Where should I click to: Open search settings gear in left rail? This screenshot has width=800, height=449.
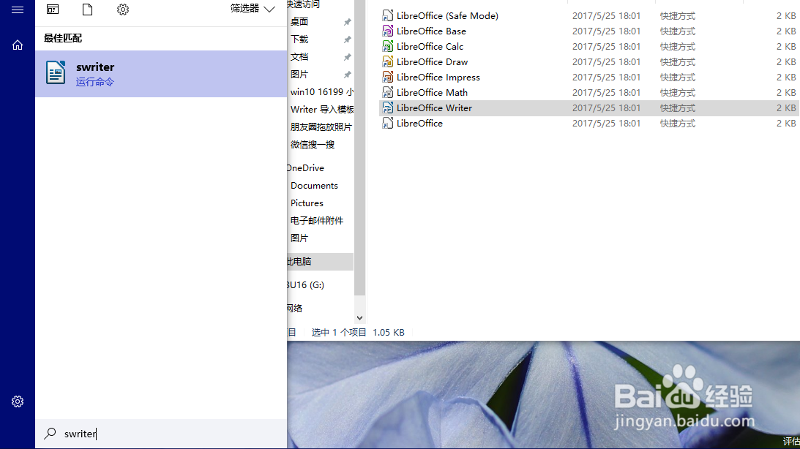[x=17, y=402]
